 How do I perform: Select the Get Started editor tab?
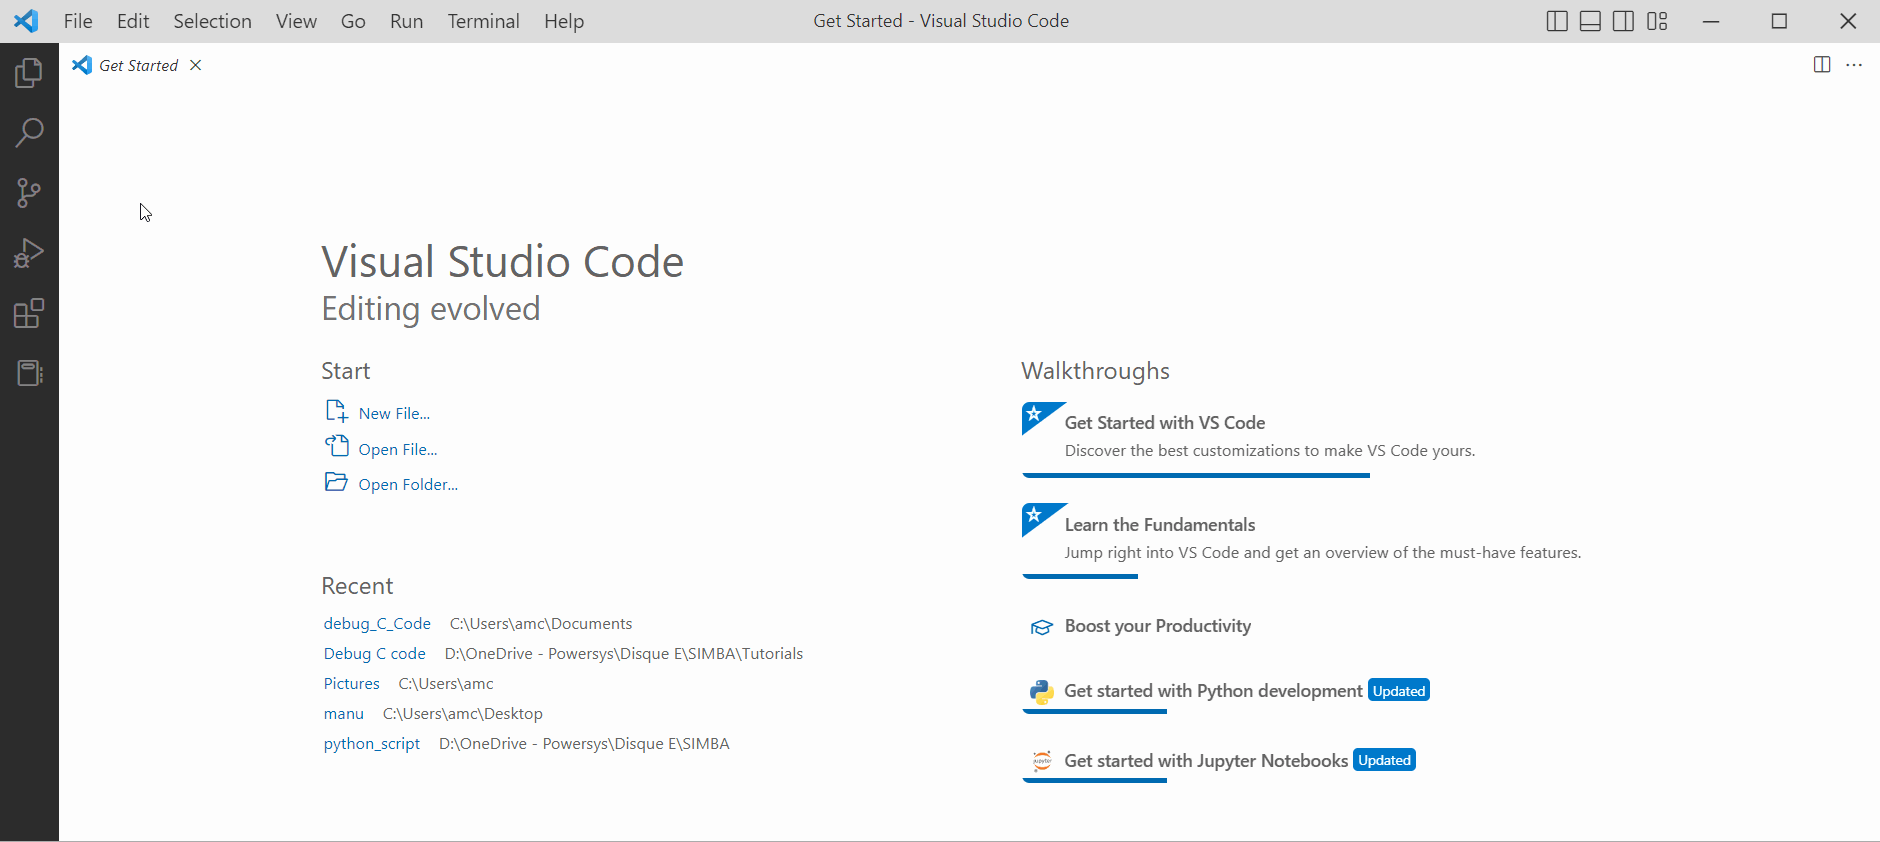tap(138, 65)
